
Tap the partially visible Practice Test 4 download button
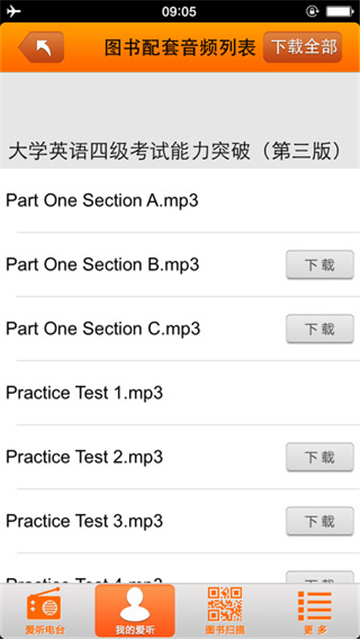click(x=320, y=577)
